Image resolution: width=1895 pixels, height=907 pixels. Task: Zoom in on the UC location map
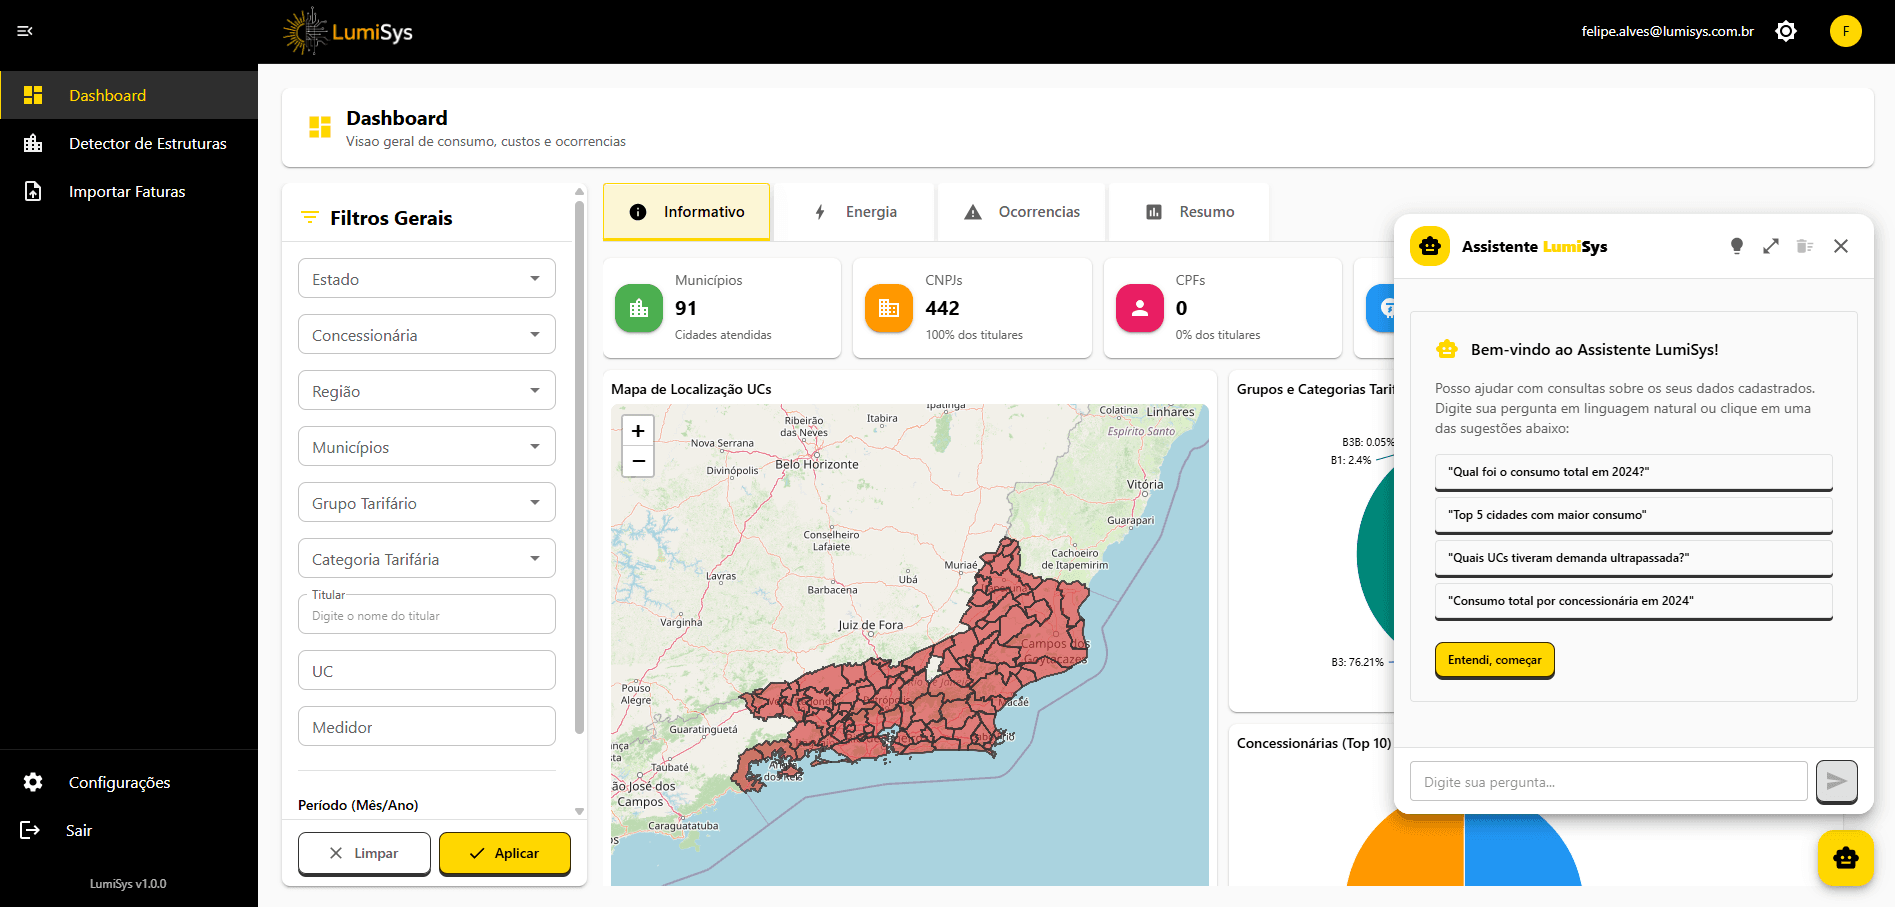638,431
